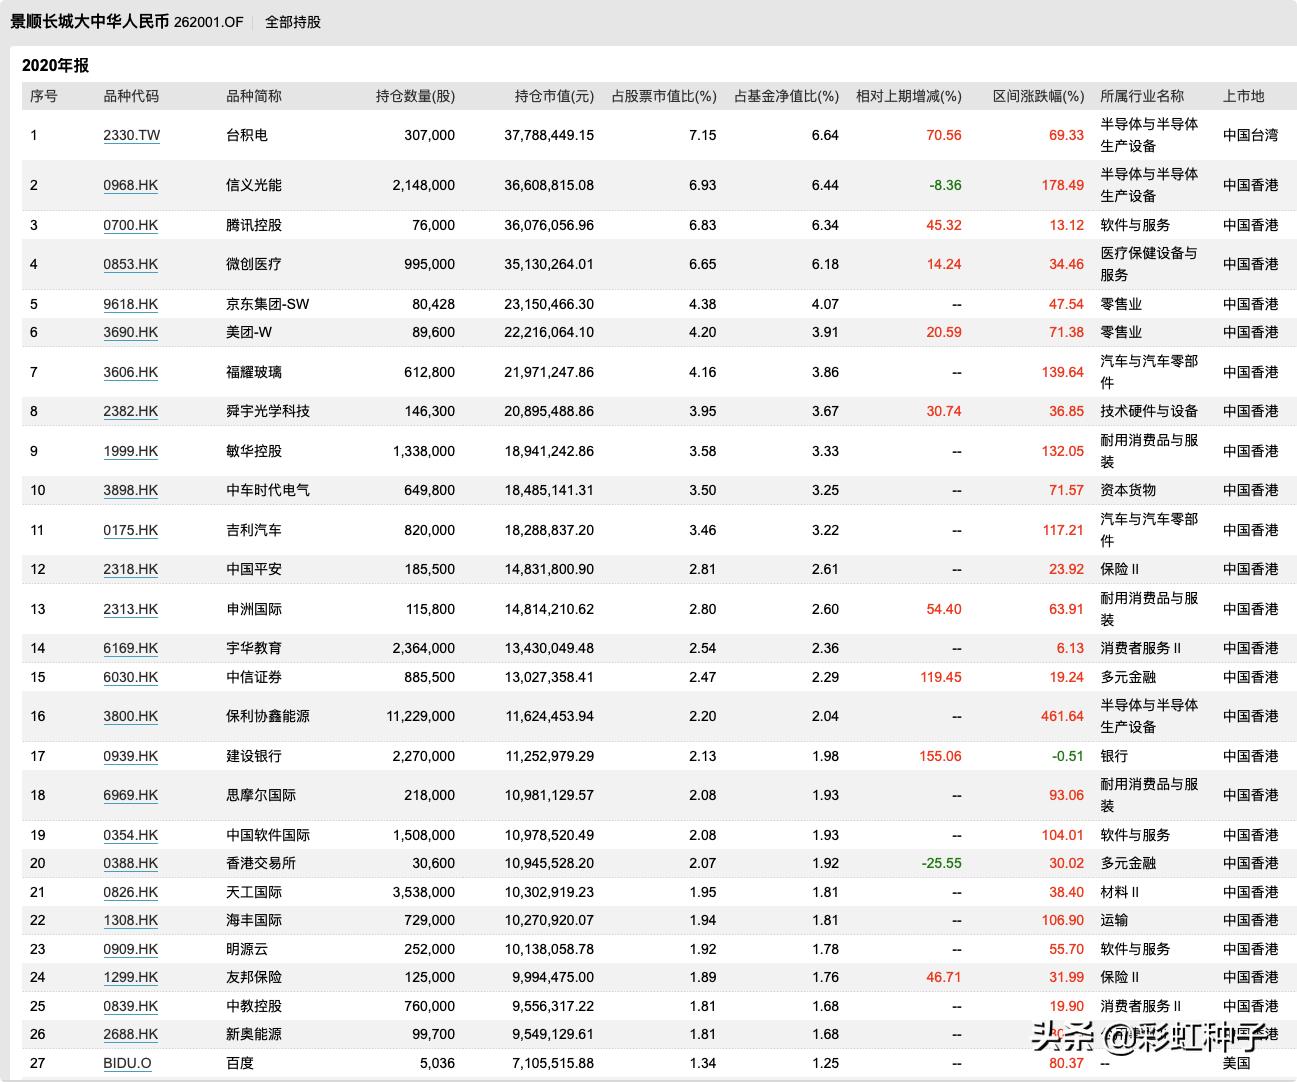1297x1082 pixels.
Task: Open the 6030.HK link for 中信证券
Action: (130, 677)
